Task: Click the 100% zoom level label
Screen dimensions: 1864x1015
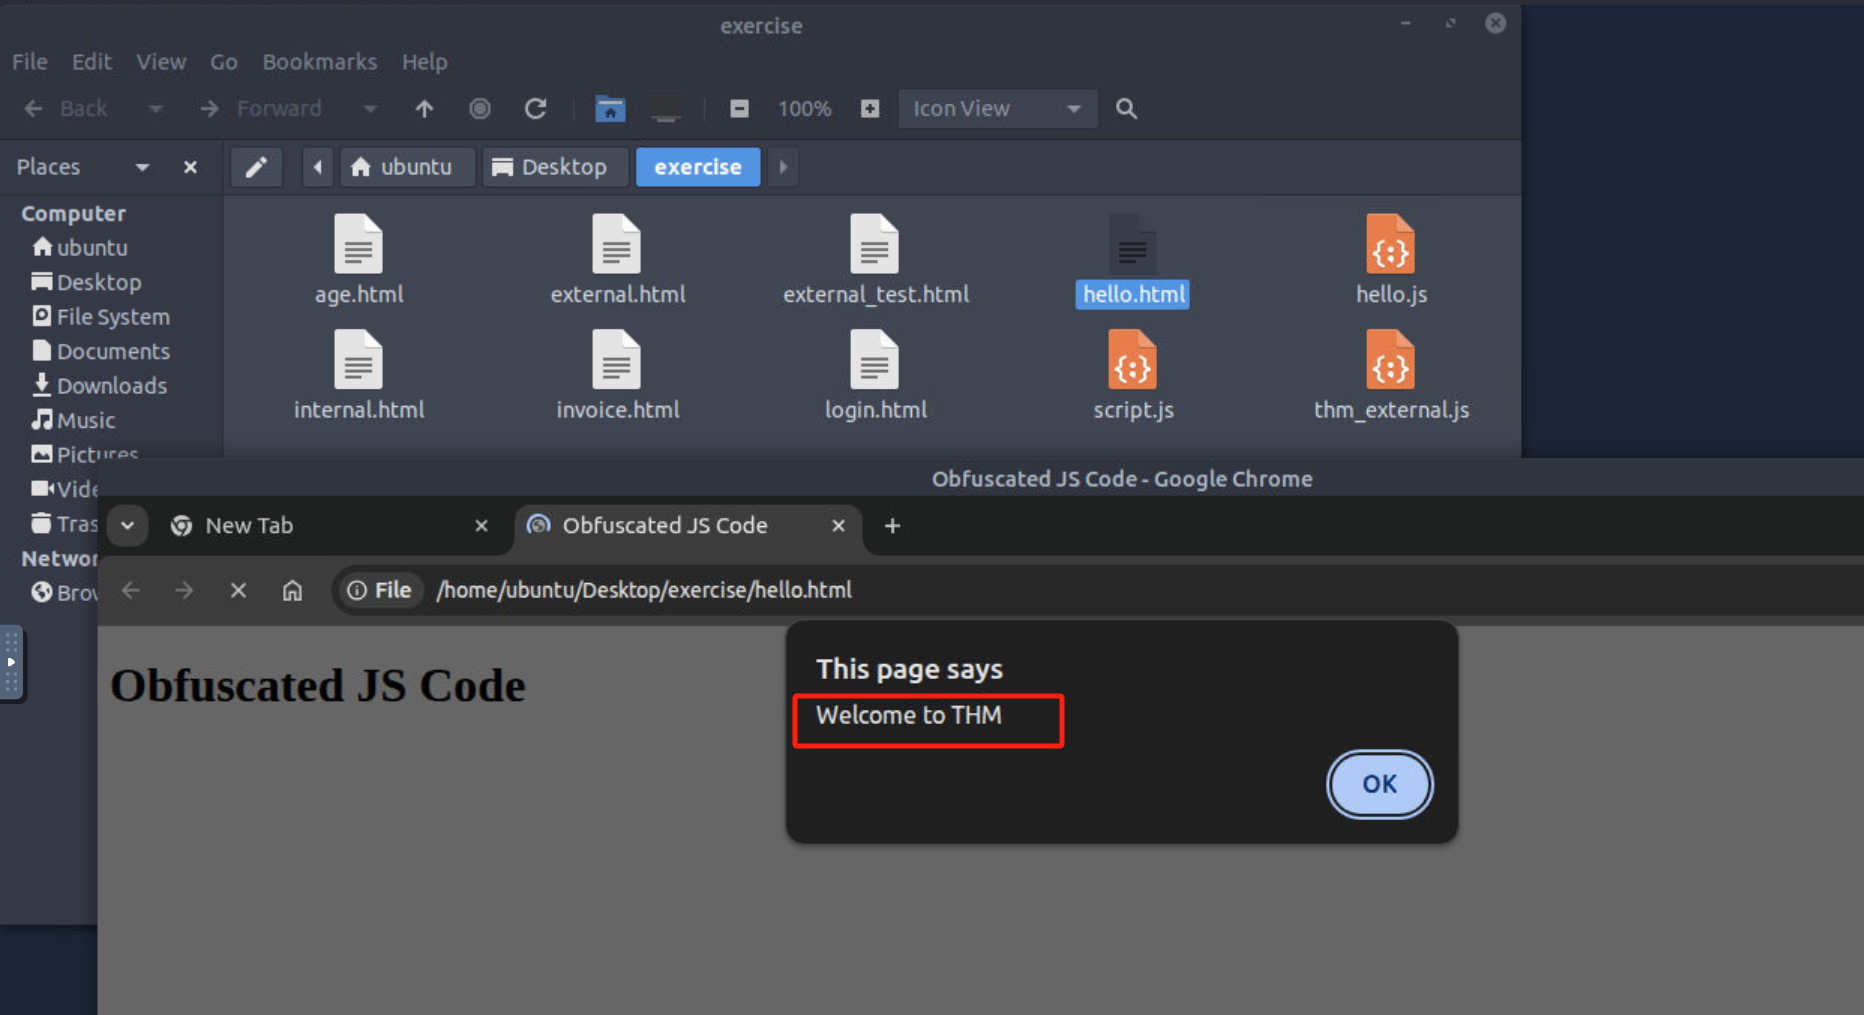Action: tap(805, 108)
